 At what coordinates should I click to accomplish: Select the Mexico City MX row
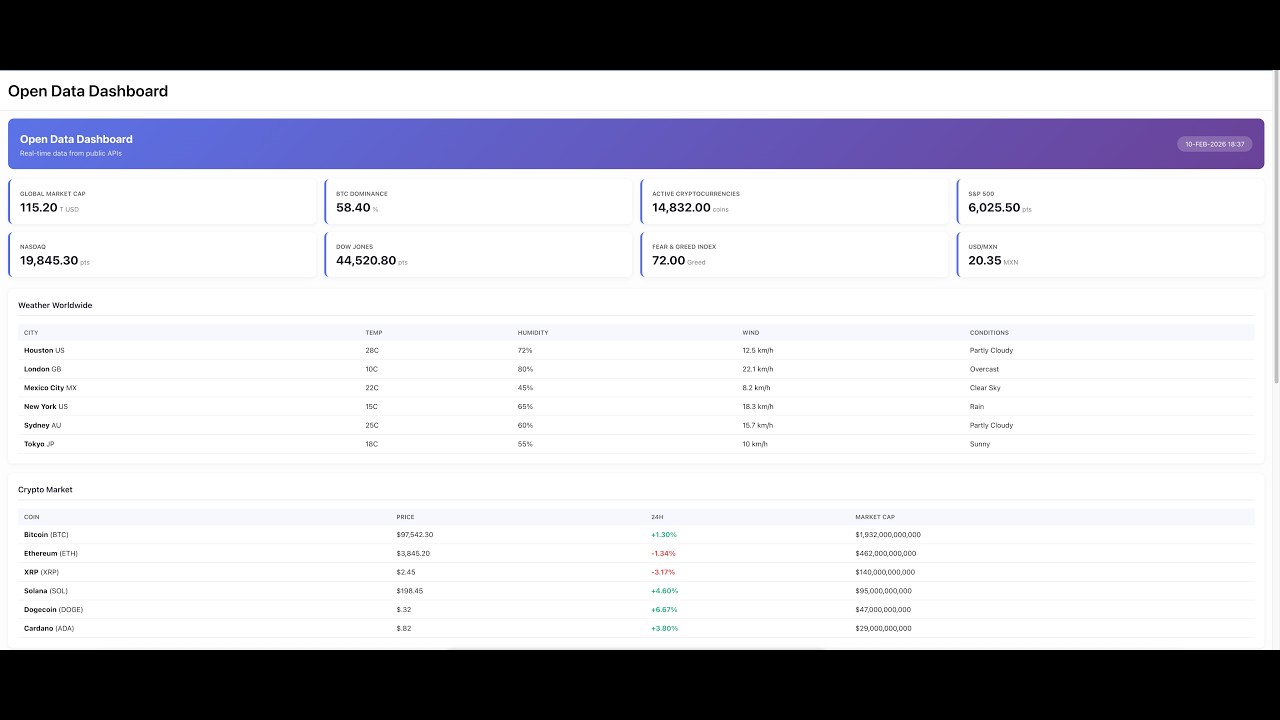(x=636, y=388)
